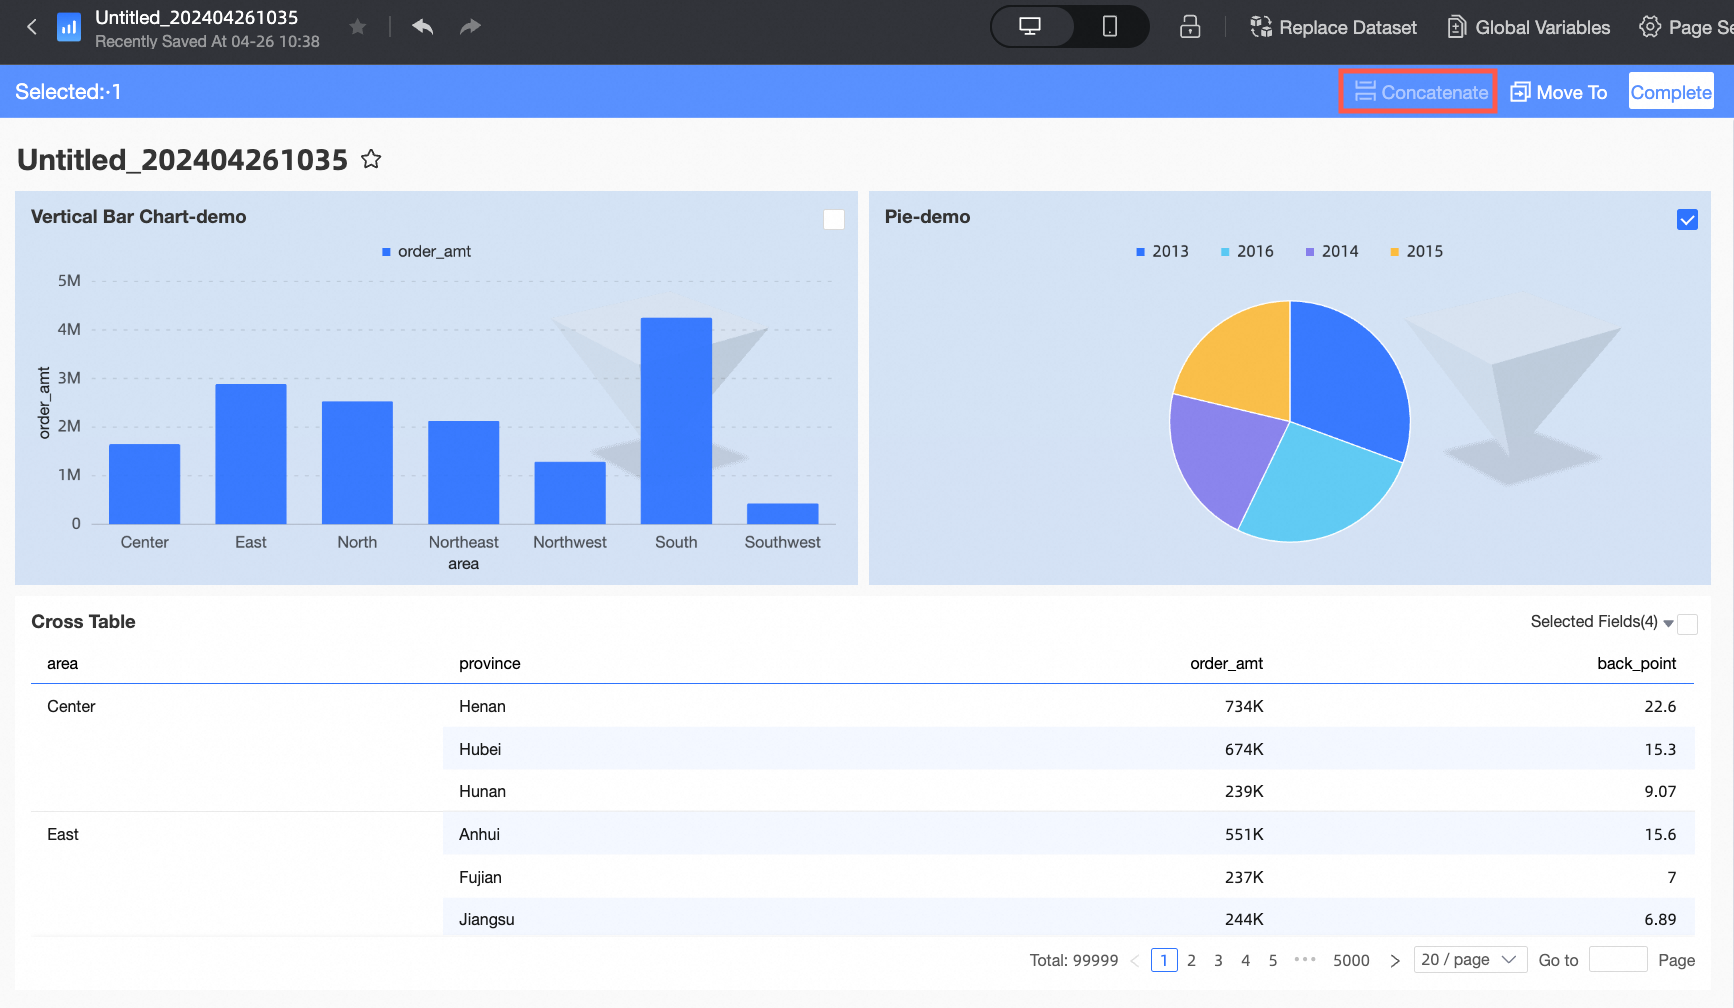This screenshot has width=1734, height=1008.
Task: Click the redo arrow icon
Action: 470,27
